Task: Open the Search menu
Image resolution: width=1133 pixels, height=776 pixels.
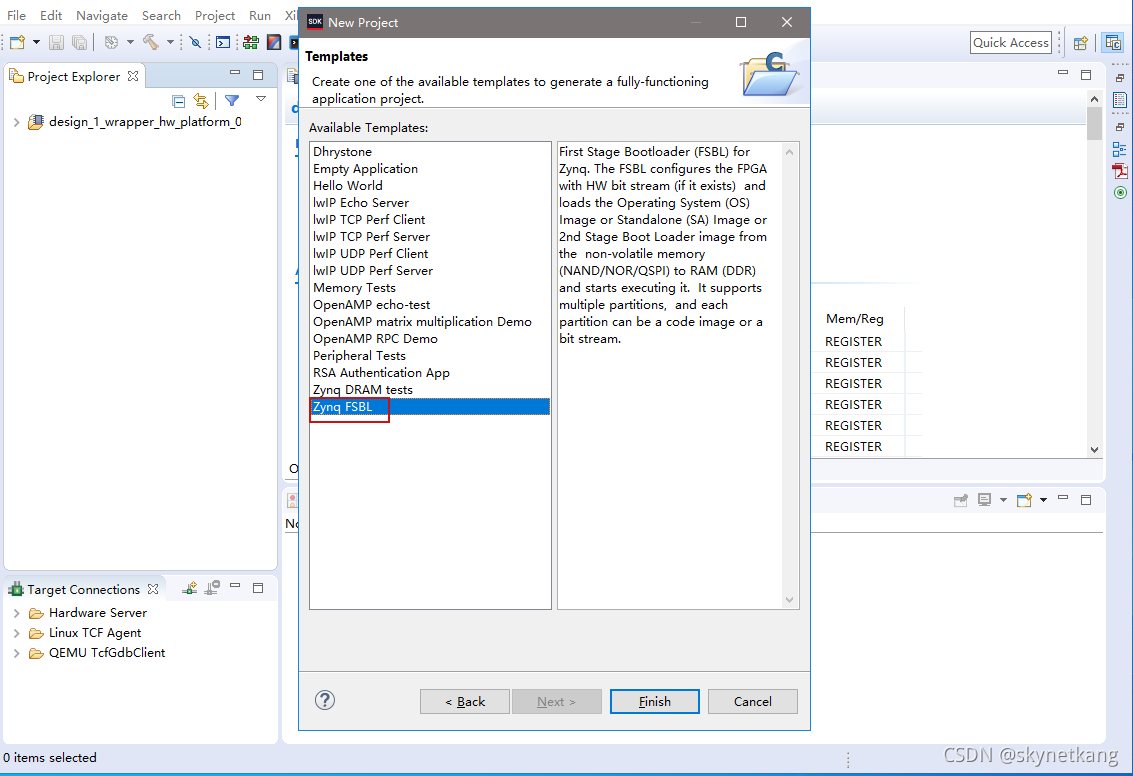Action: tap(161, 15)
